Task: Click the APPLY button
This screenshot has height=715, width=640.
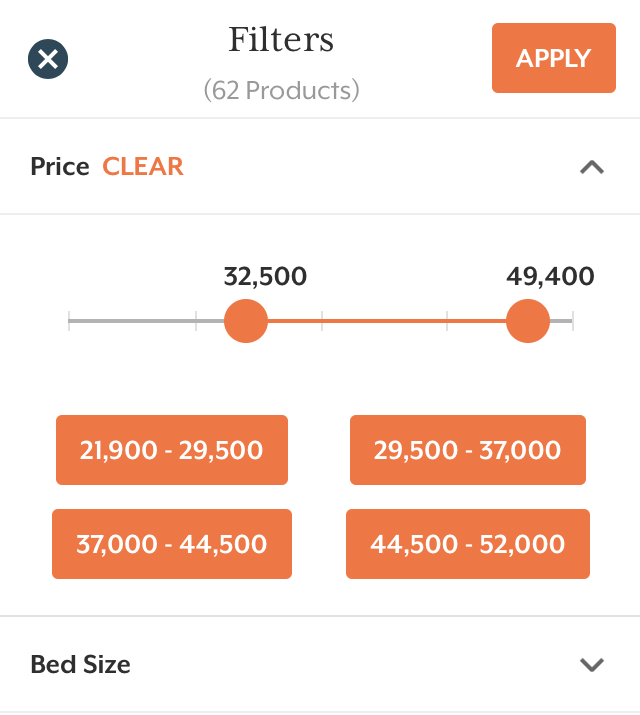Action: tap(554, 58)
